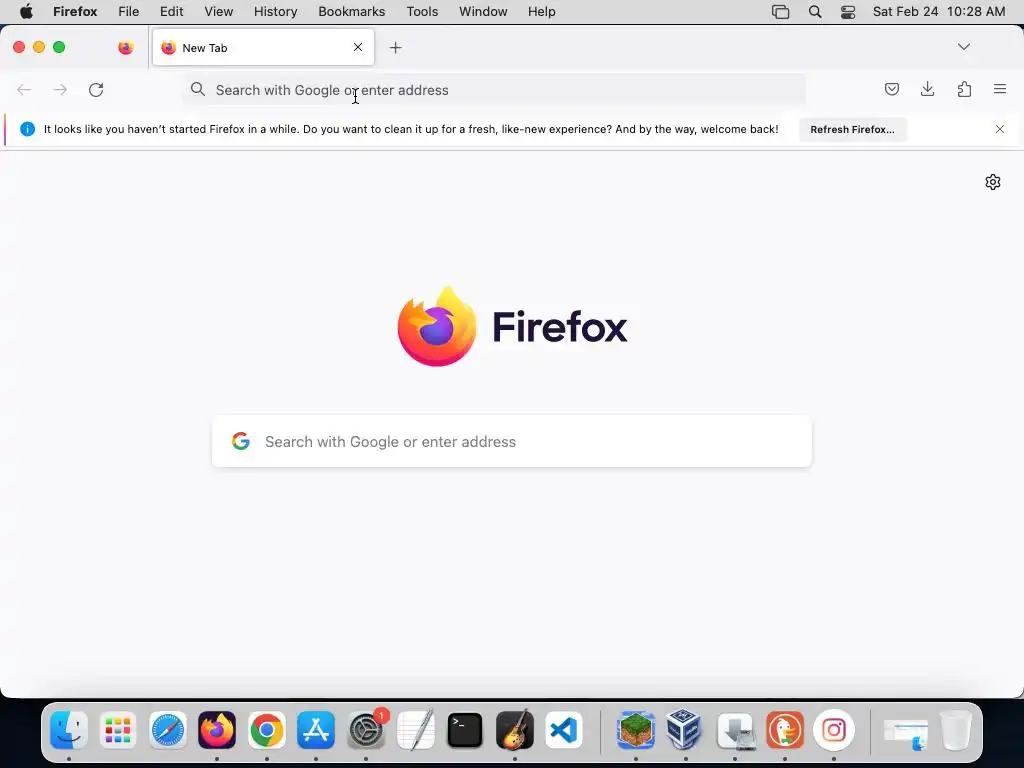The width and height of the screenshot is (1024, 768).
Task: Click the screen mirroring menu bar icon
Action: 780,12
